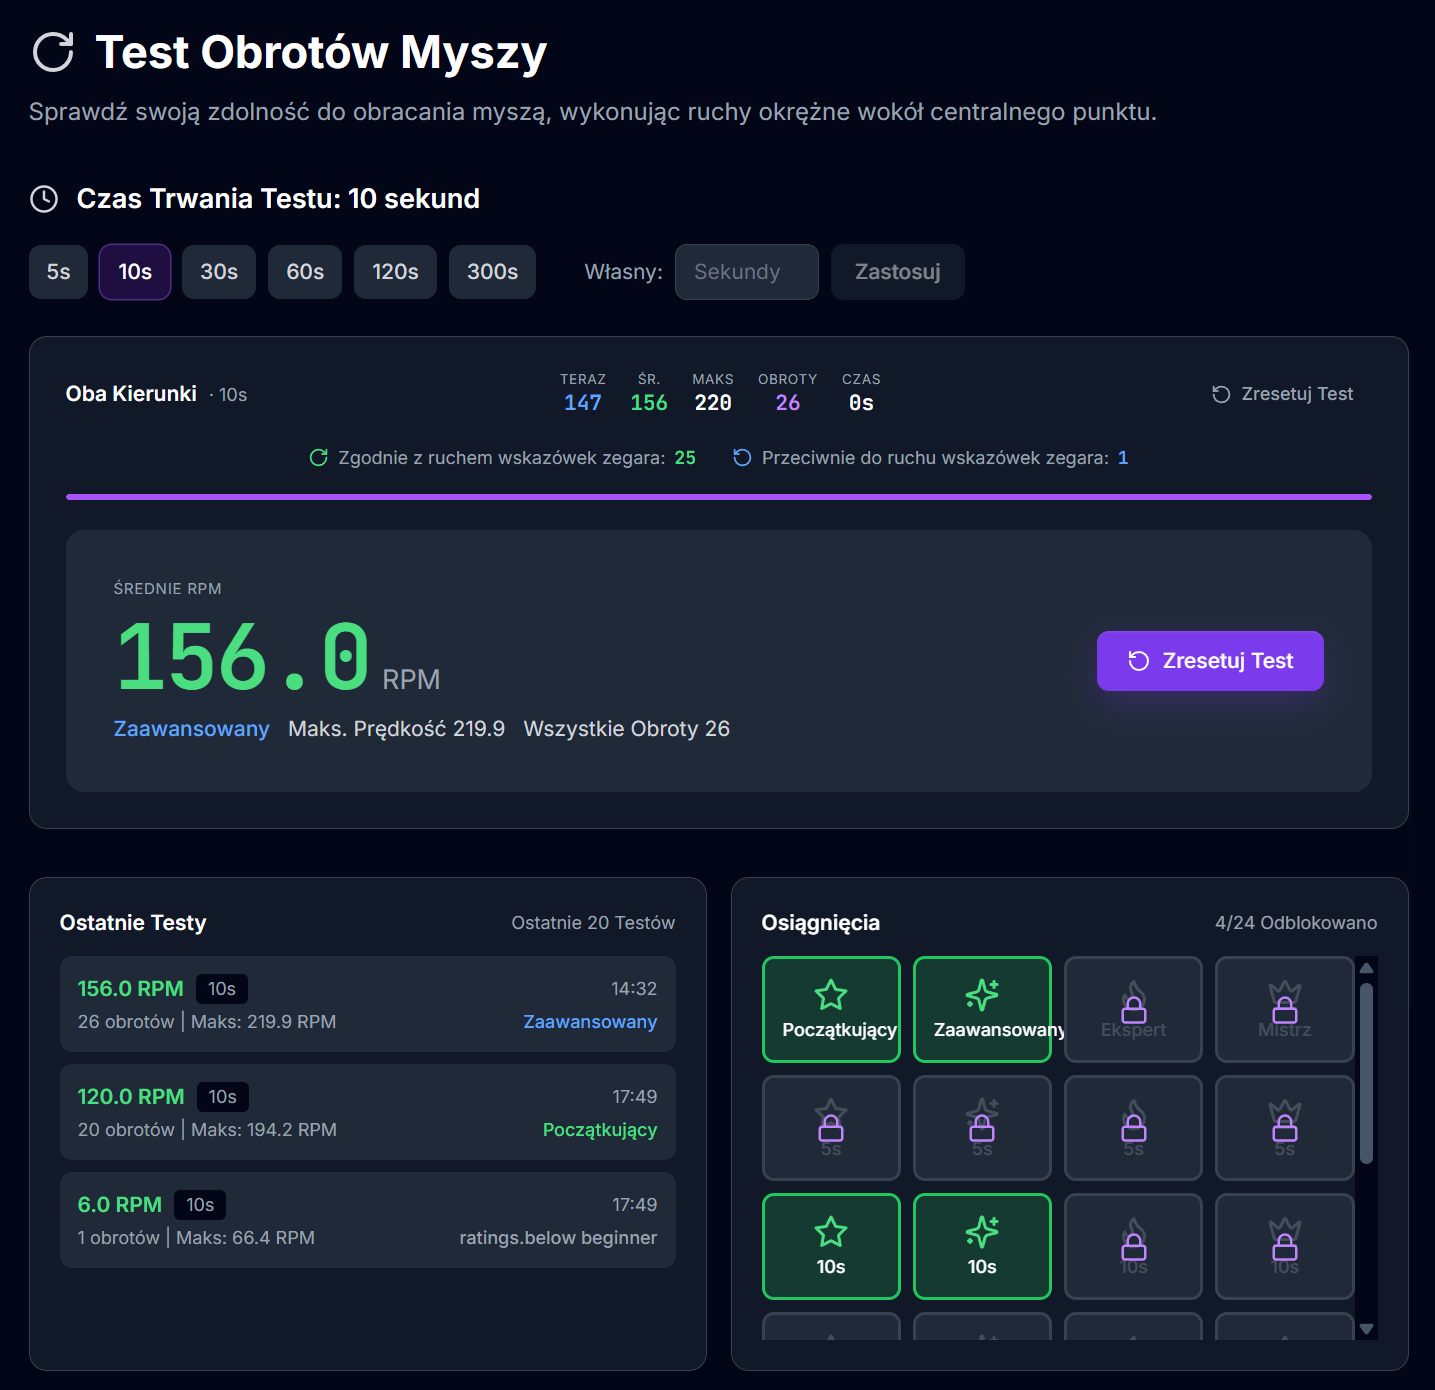Screen dimensions: 1435x1390
Task: Choose the 5s test duration
Action: (58, 272)
